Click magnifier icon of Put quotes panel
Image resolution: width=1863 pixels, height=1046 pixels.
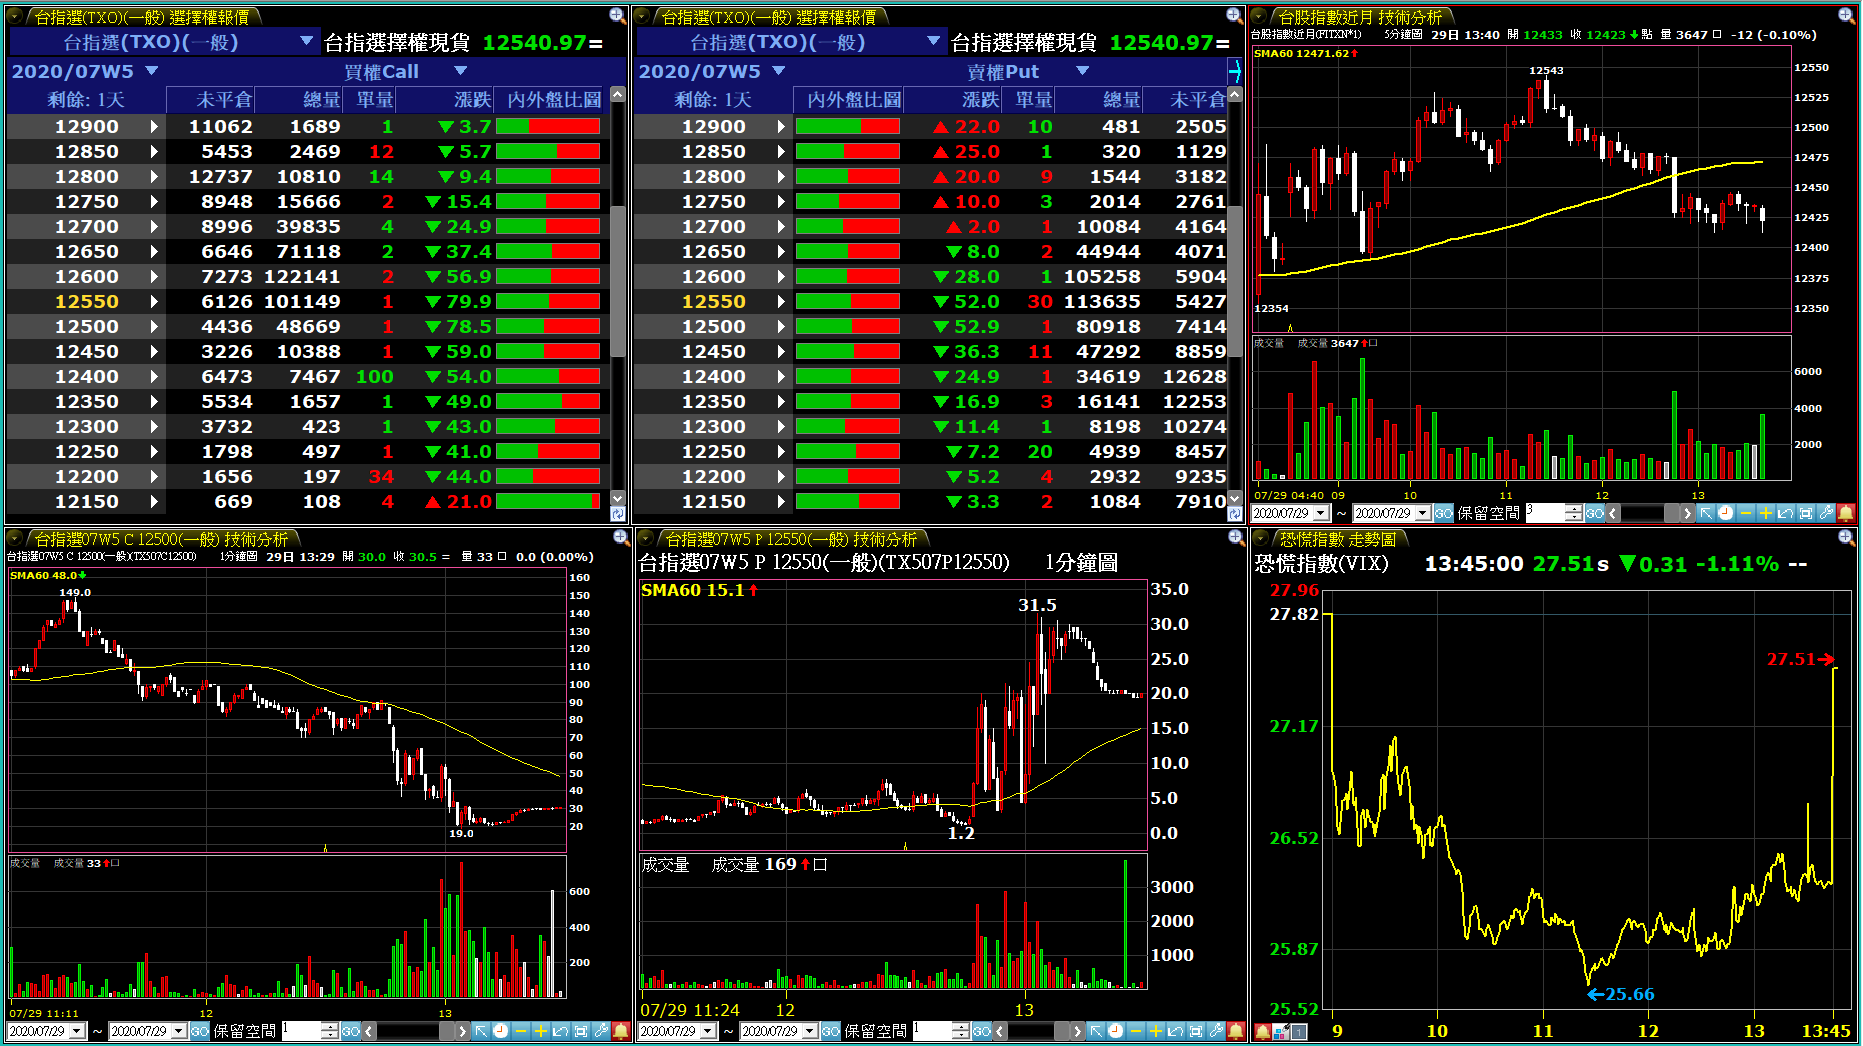tap(1234, 15)
